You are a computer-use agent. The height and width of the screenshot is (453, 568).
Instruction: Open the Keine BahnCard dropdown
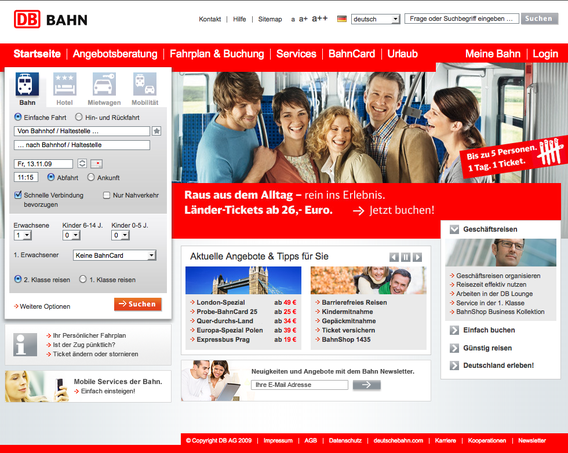pyautogui.click(x=114, y=255)
